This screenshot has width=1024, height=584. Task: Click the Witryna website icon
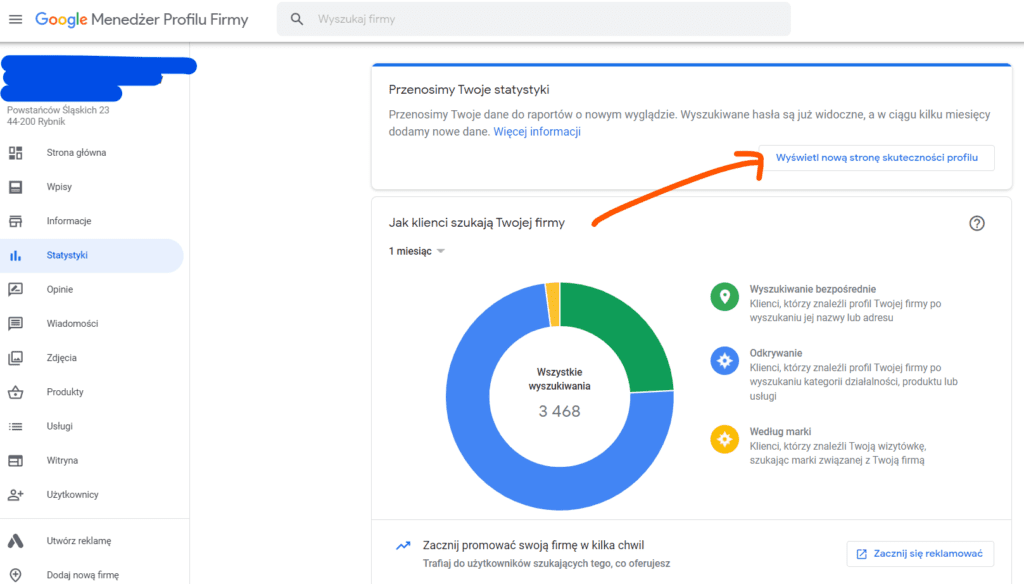click(x=15, y=461)
